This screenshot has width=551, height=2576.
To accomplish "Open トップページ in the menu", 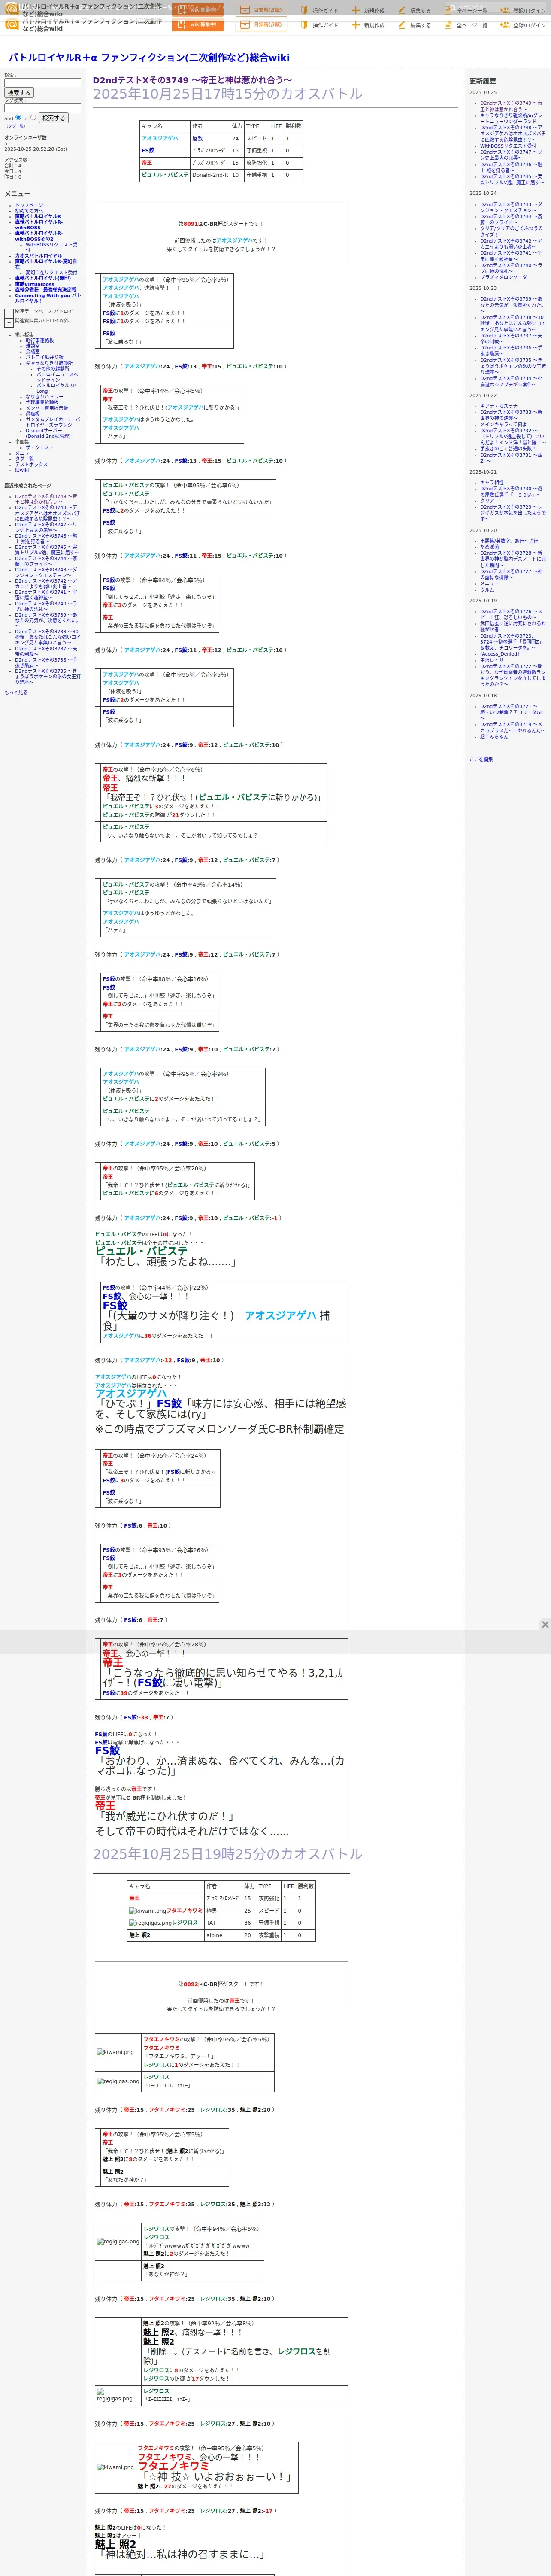I will (29, 205).
